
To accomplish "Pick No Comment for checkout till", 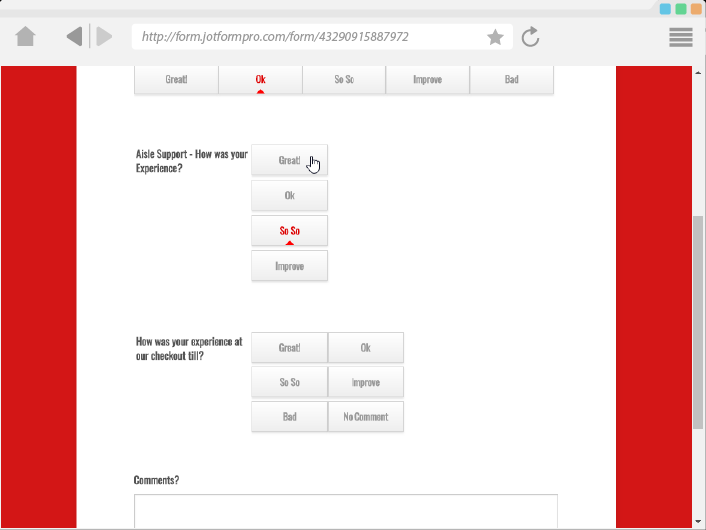I will tap(366, 417).
